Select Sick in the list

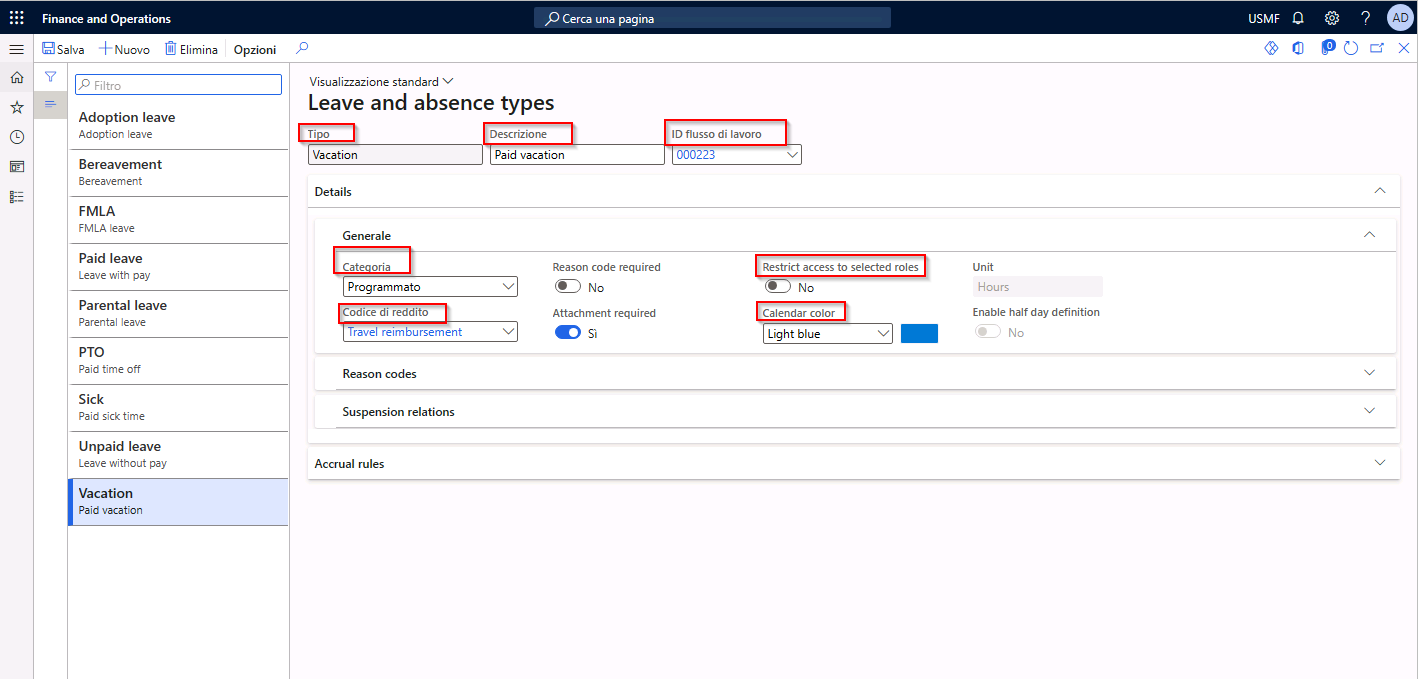178,408
